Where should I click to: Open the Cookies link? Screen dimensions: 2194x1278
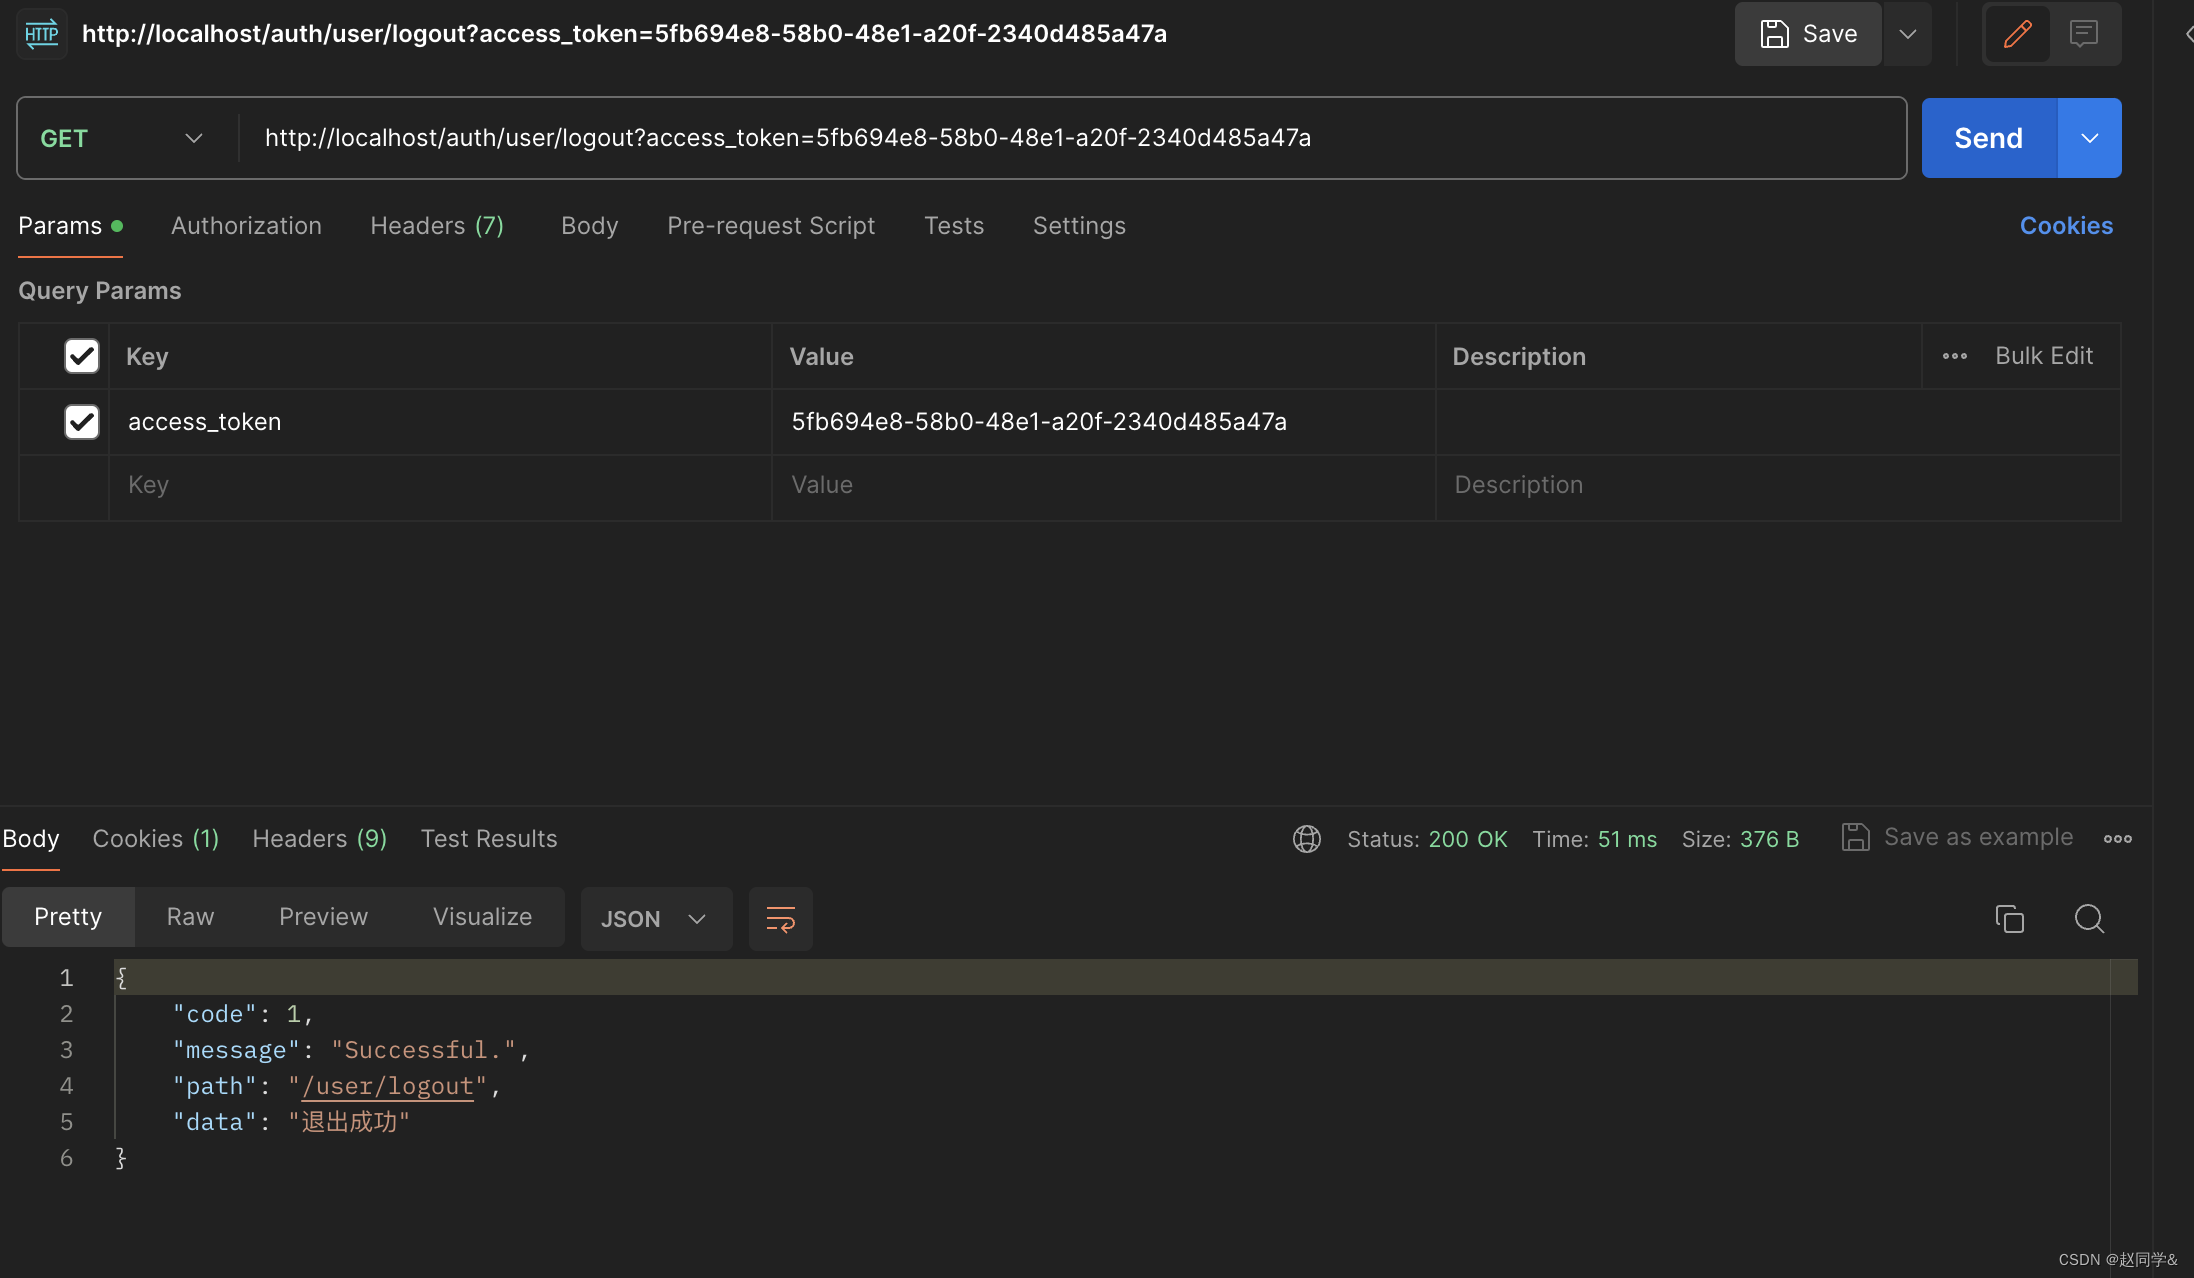click(x=2066, y=226)
